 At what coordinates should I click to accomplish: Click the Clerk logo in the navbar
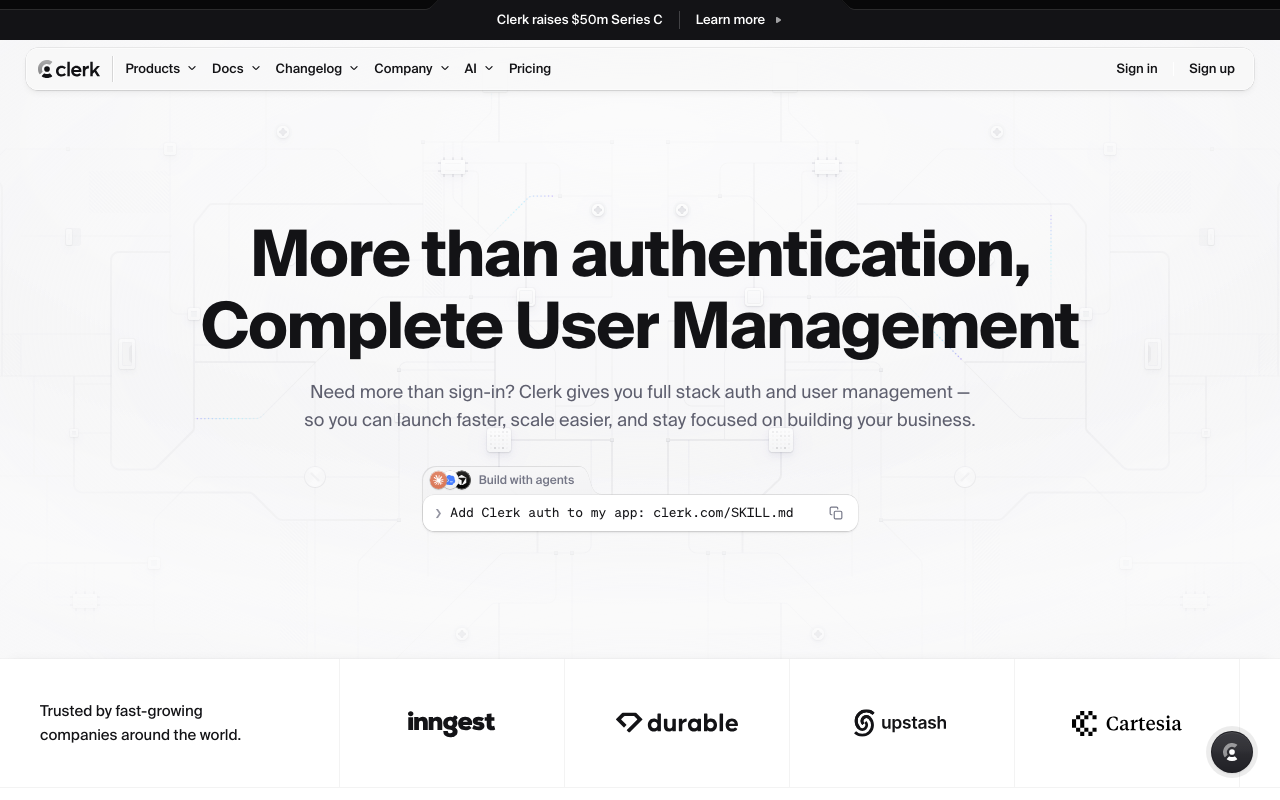pyautogui.click(x=69, y=69)
